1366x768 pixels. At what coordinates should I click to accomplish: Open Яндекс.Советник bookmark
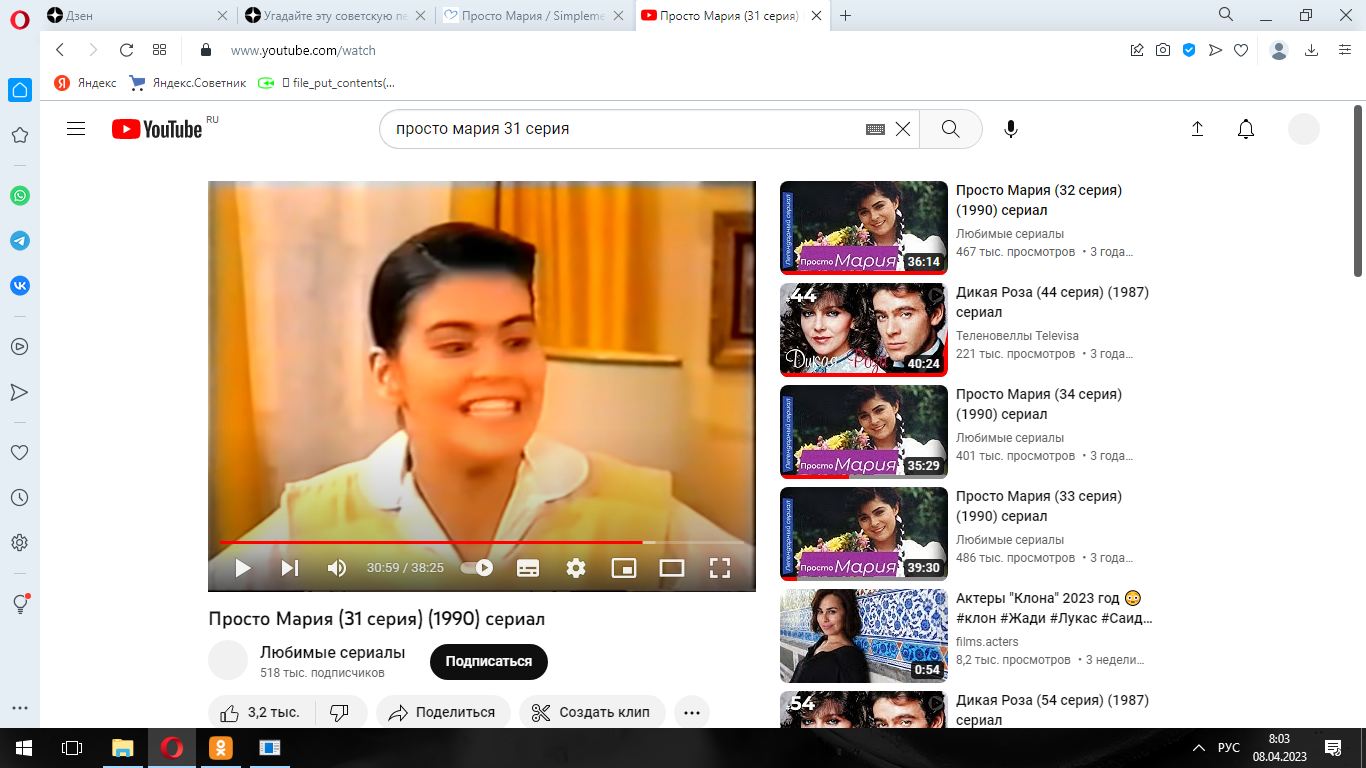(188, 83)
